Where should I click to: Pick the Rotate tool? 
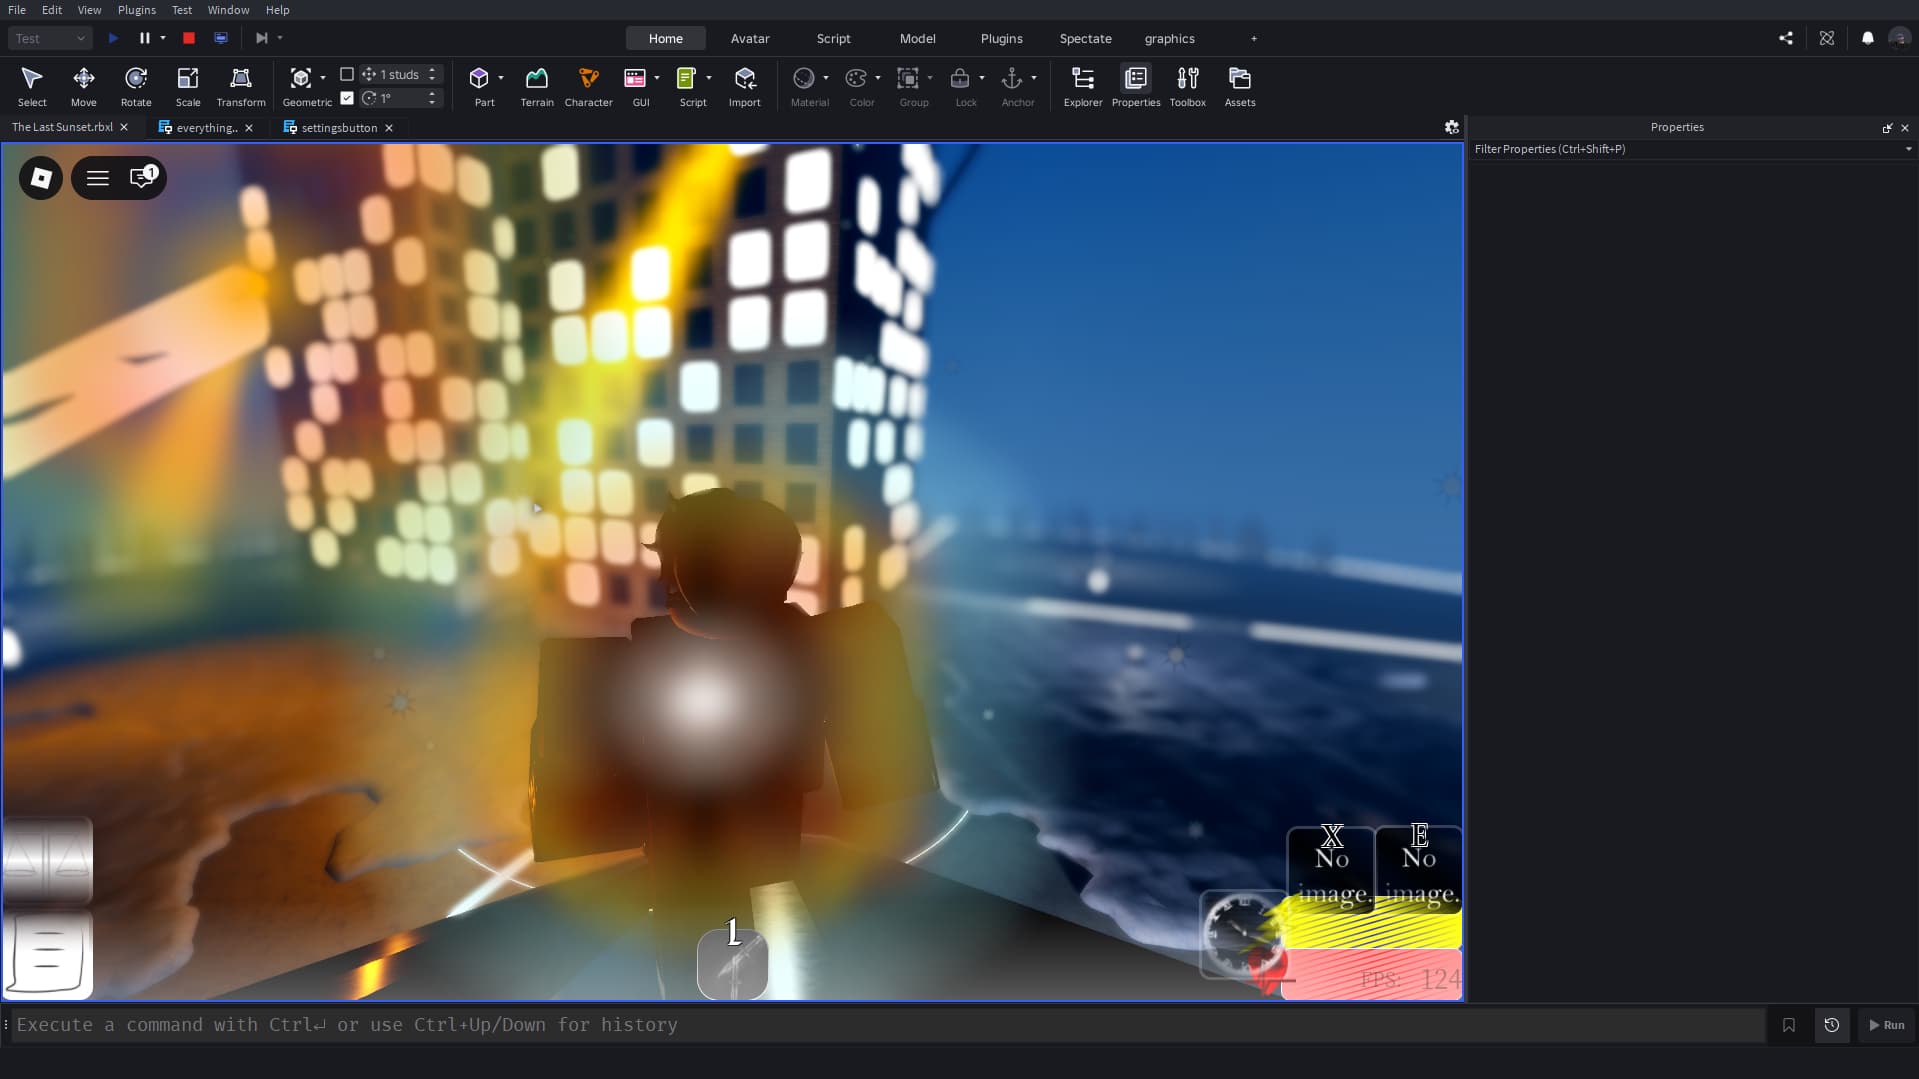136,86
